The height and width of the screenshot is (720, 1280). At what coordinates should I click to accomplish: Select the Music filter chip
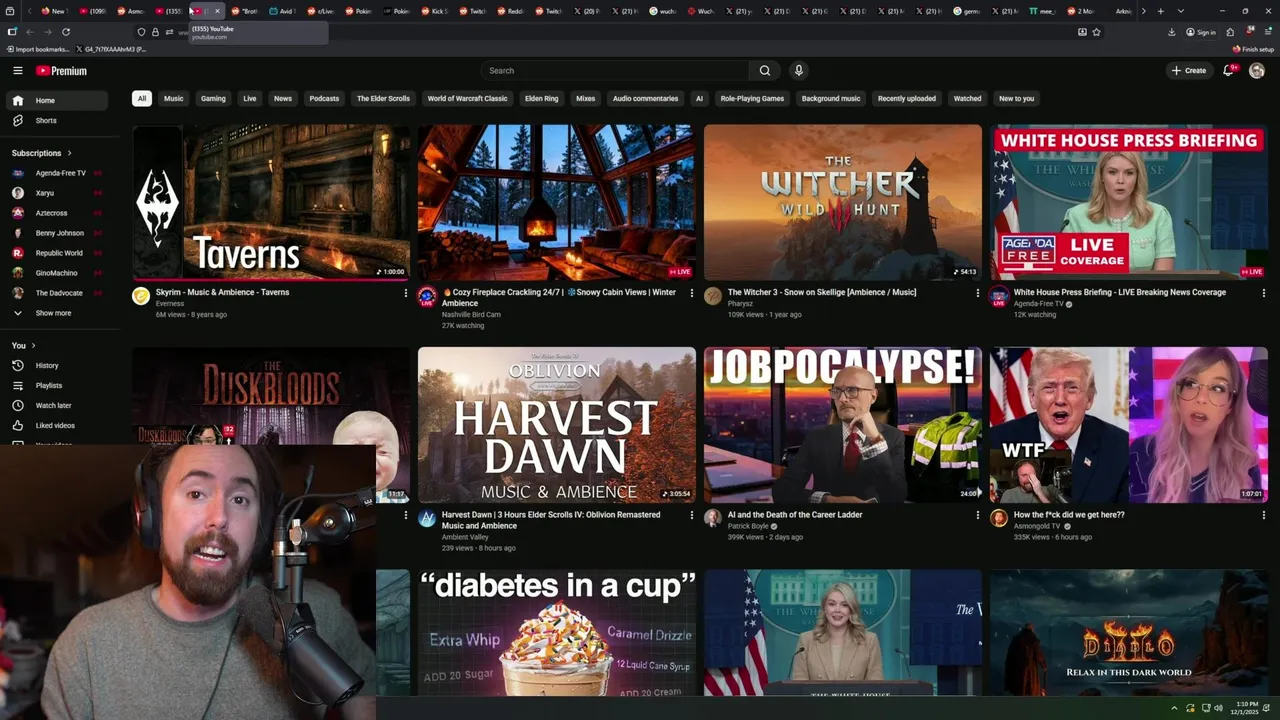pyautogui.click(x=174, y=98)
